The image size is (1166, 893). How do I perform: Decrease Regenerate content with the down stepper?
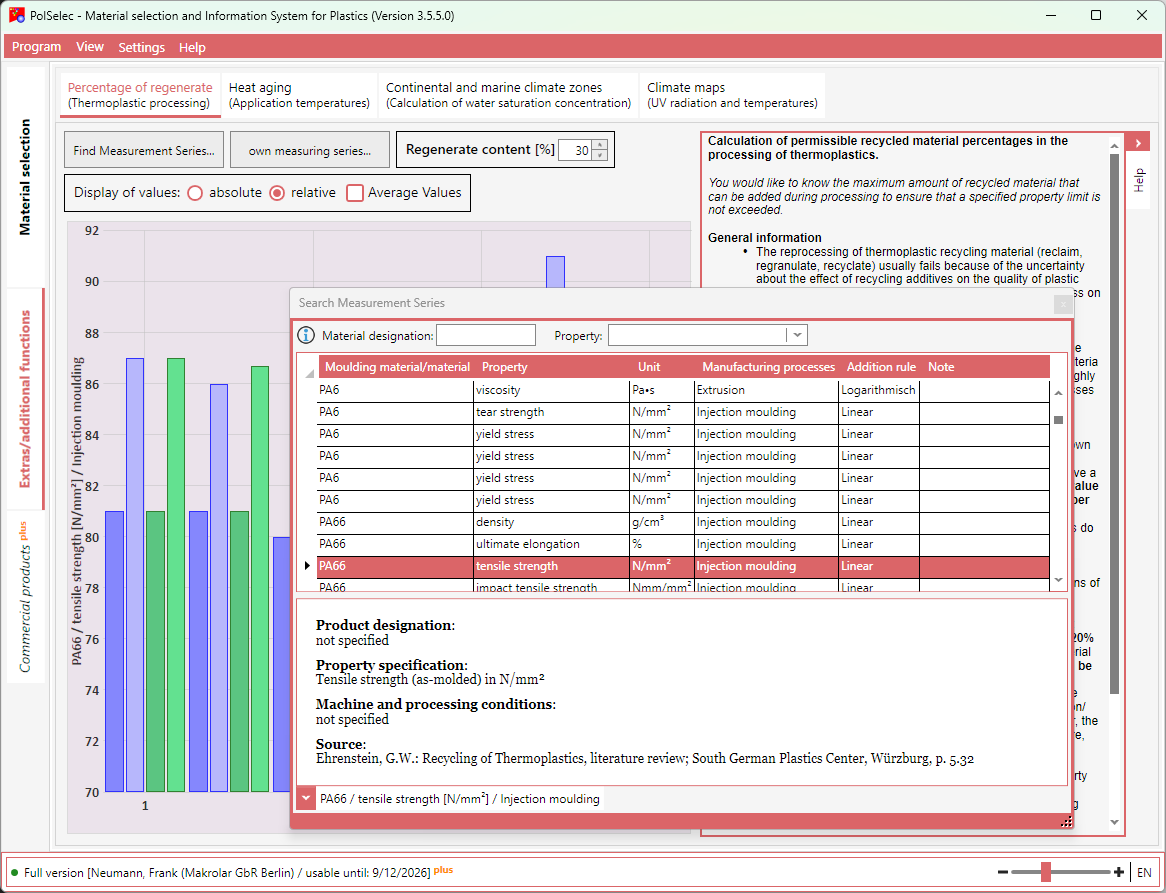tap(600, 155)
